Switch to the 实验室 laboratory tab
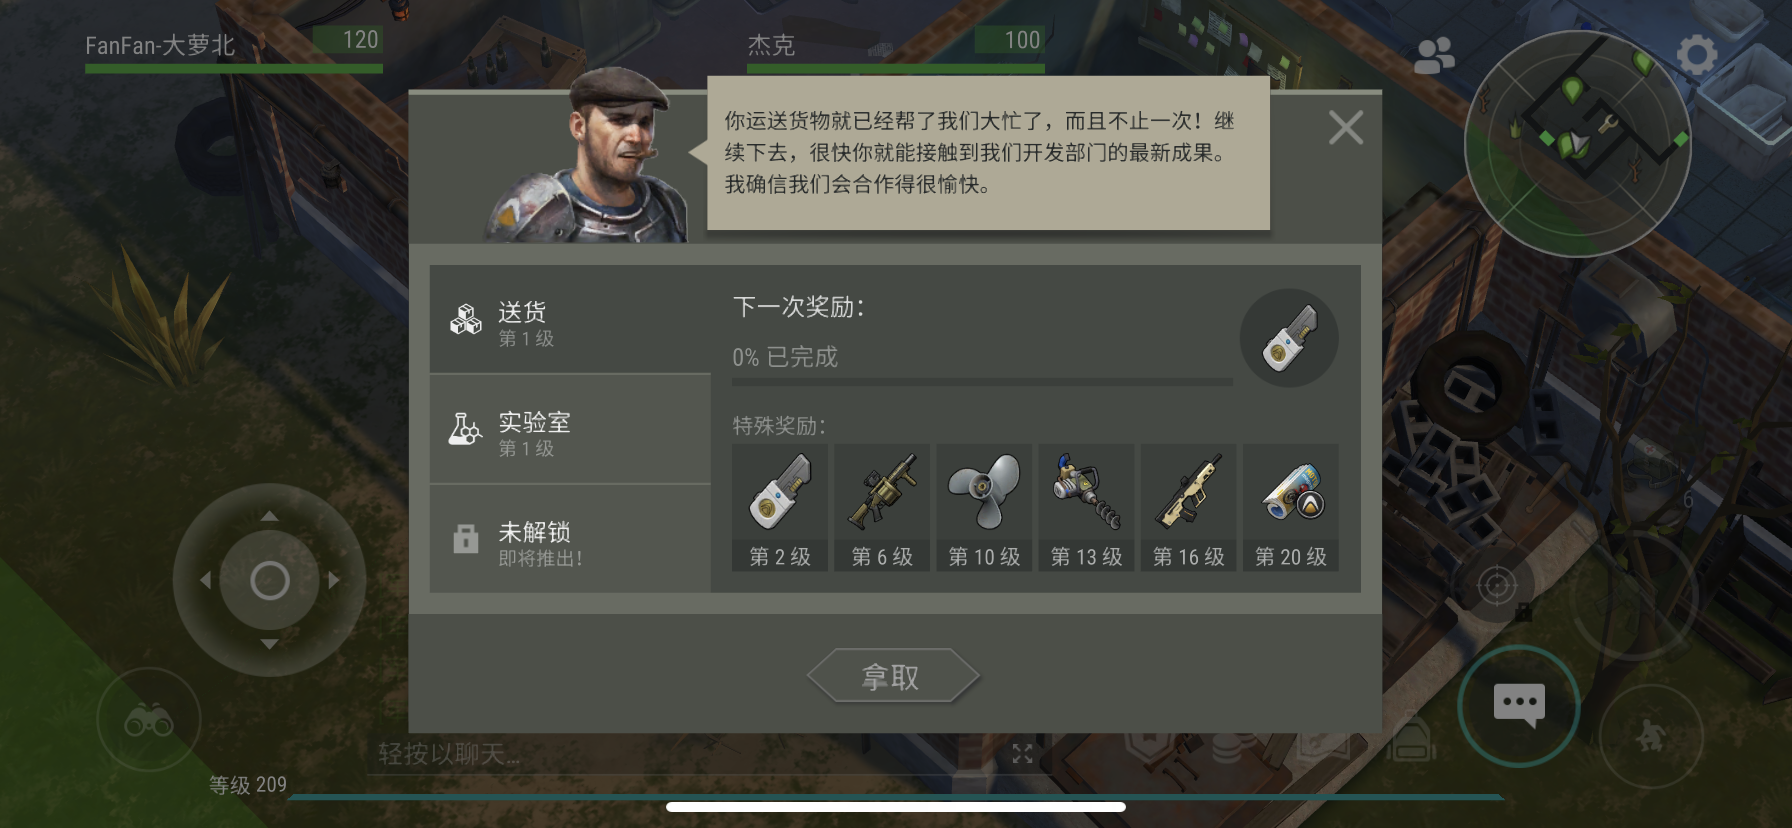The height and width of the screenshot is (828, 1792). [570, 430]
